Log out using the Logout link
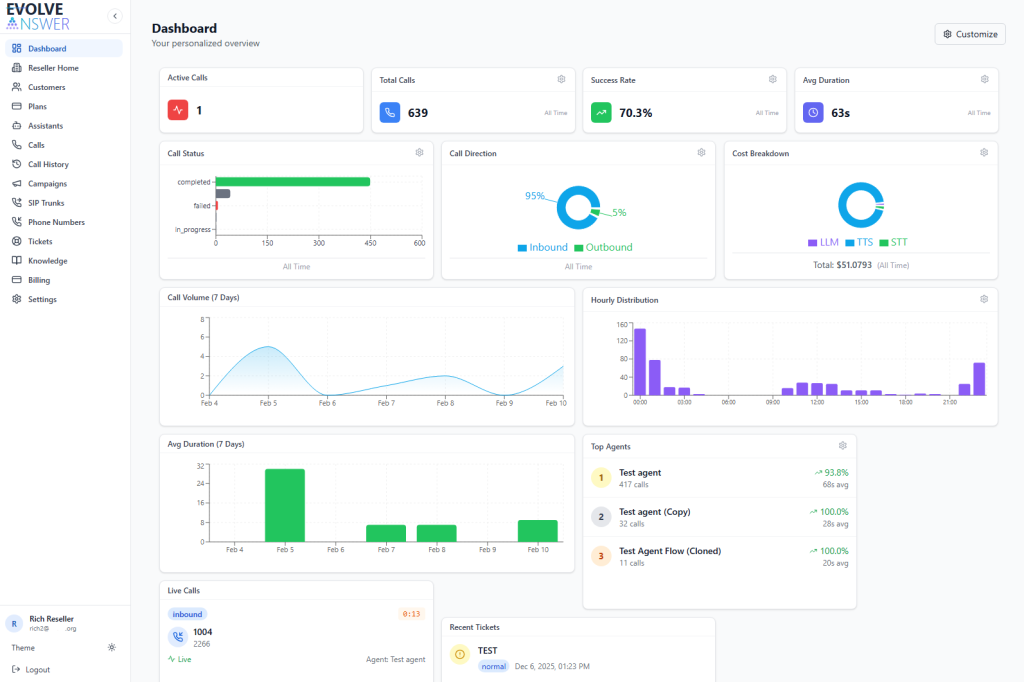 pos(37,670)
